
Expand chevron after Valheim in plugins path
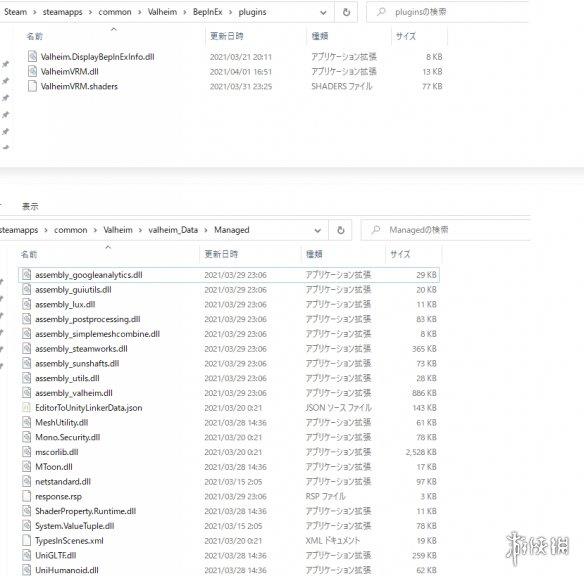pyautogui.click(x=185, y=12)
